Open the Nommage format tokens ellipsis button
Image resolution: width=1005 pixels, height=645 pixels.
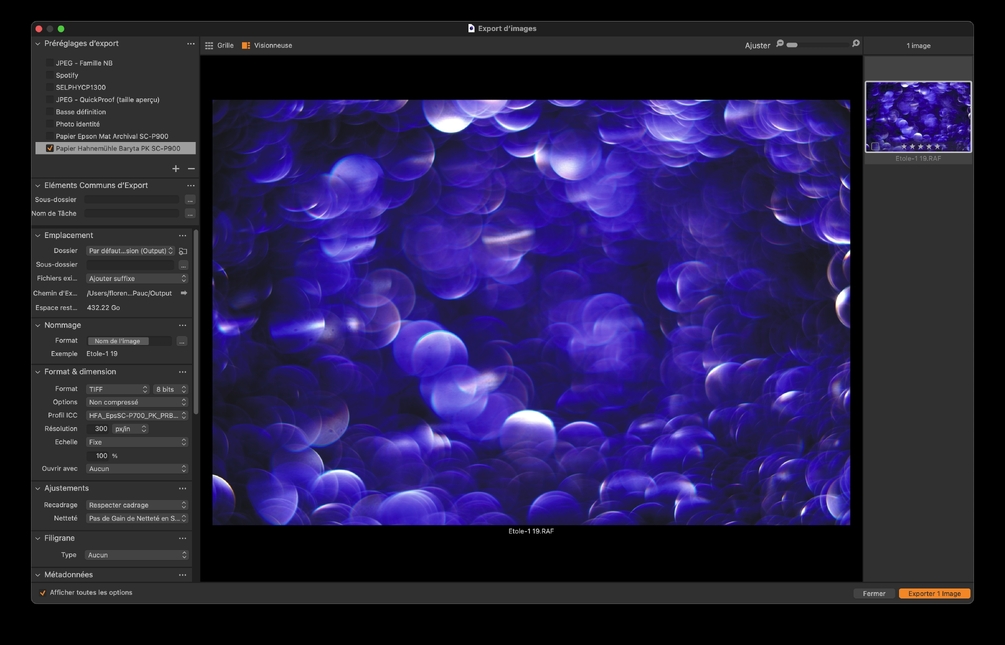pyautogui.click(x=182, y=341)
